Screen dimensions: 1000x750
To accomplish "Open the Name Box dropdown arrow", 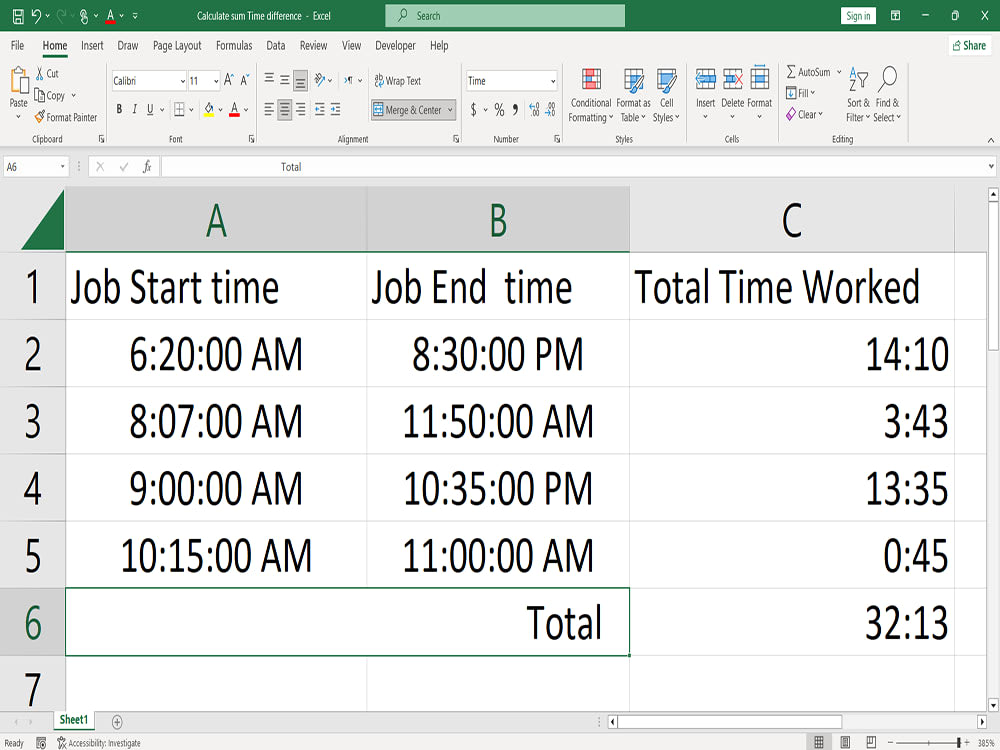I will 62,166.
